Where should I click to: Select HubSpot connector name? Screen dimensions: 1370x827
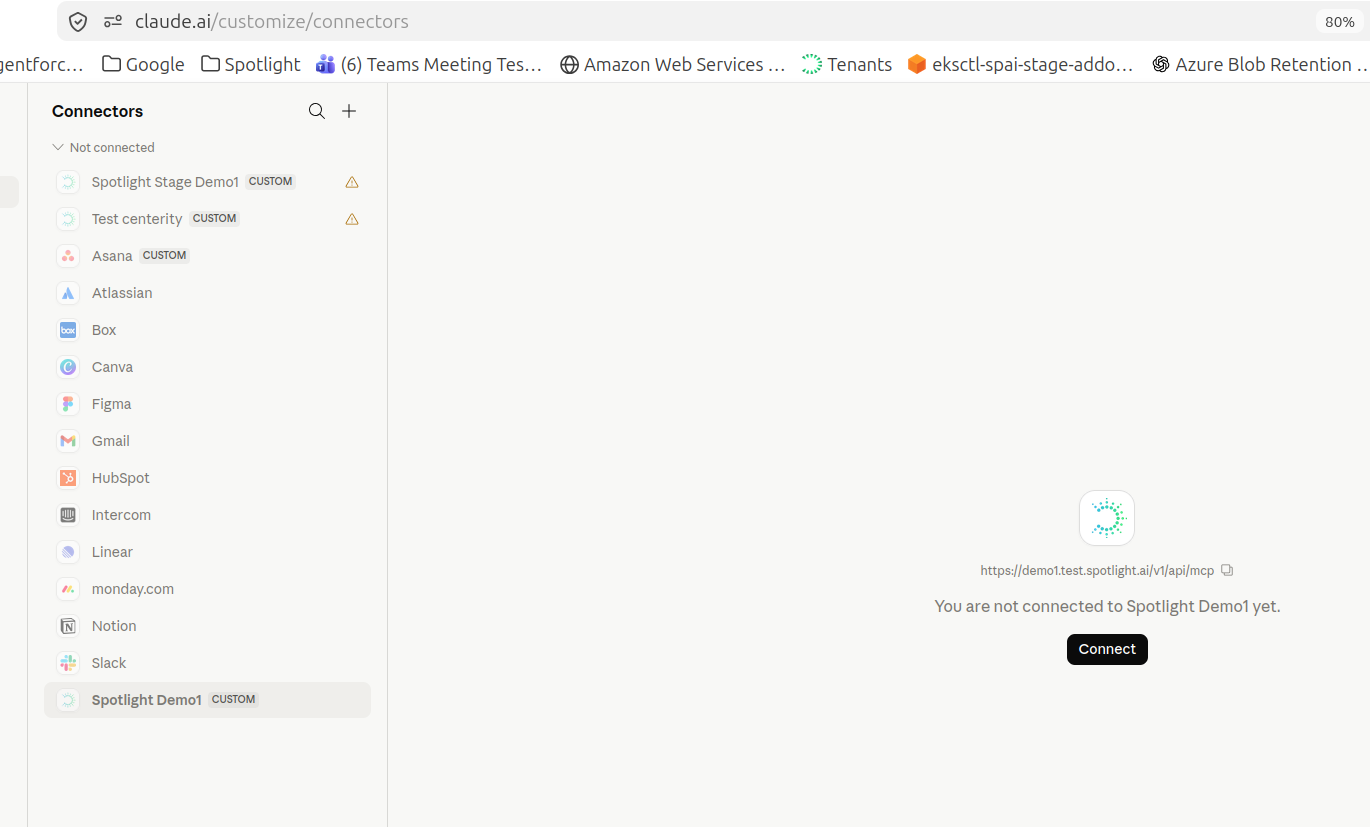121,478
